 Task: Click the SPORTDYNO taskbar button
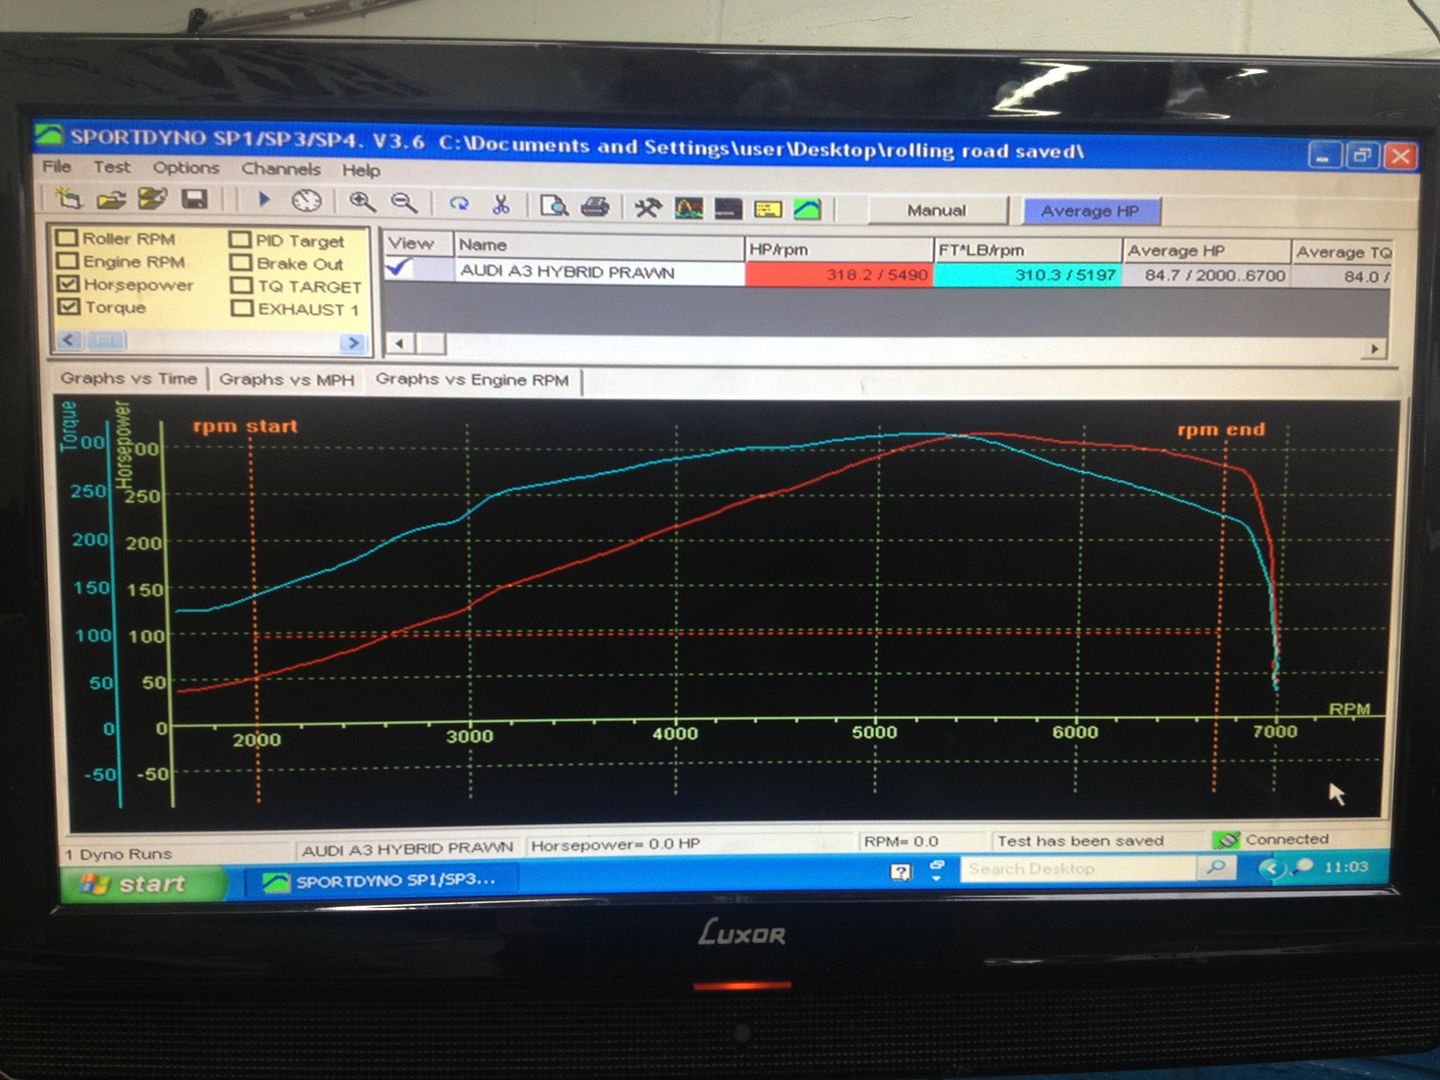(380, 881)
